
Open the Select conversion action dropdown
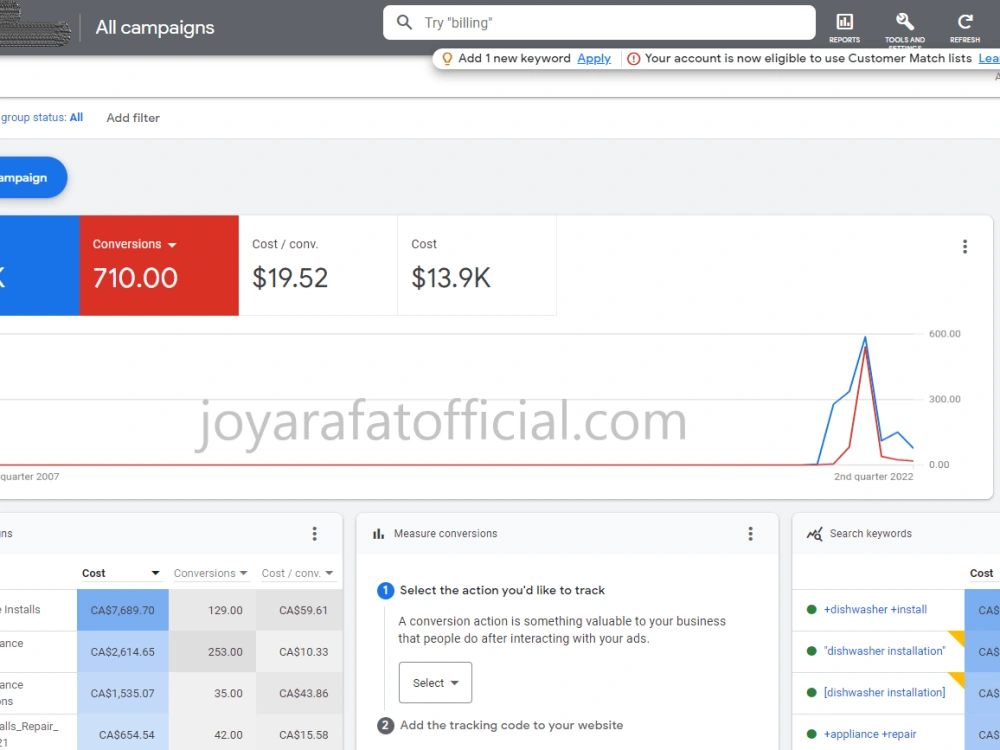coord(436,683)
